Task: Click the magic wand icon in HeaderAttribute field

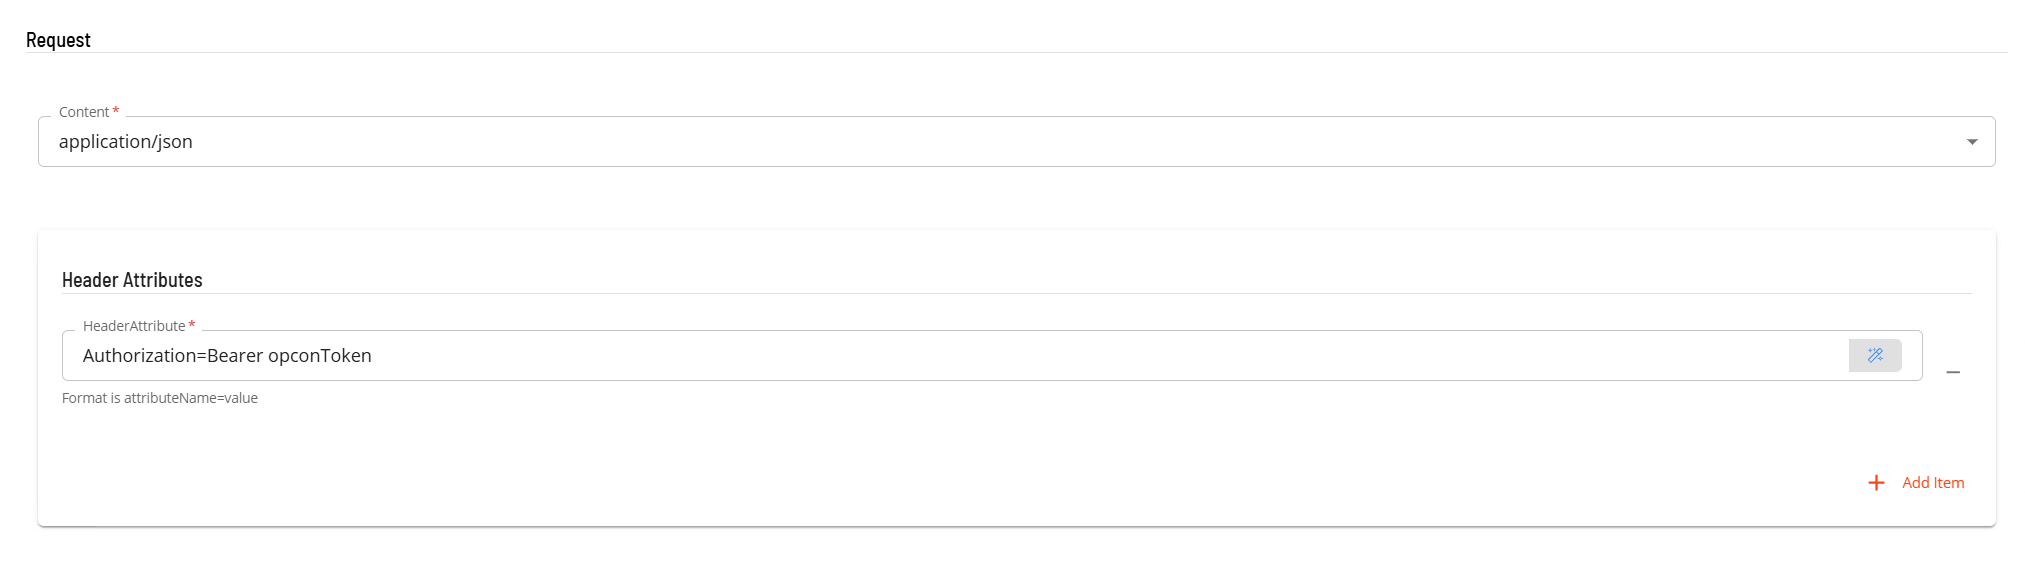Action: 1875,355
